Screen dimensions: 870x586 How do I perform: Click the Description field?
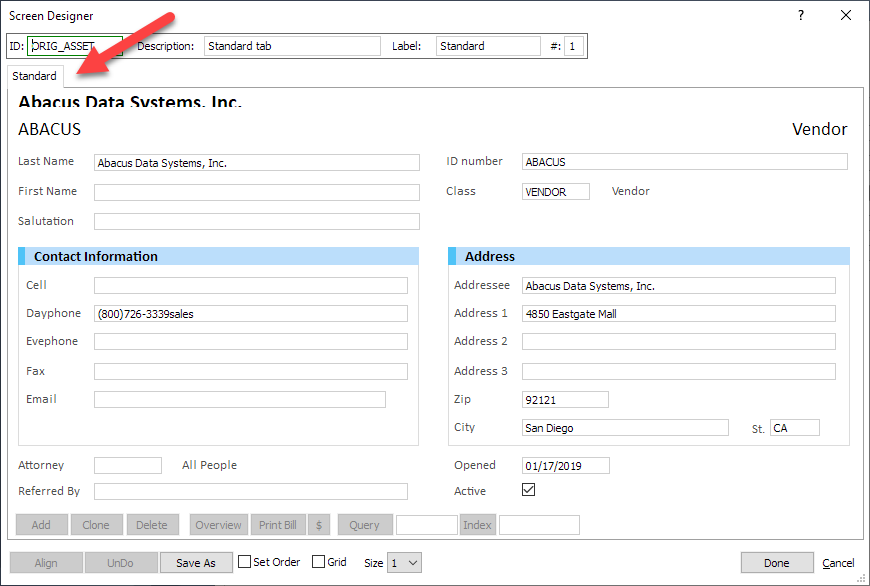(x=292, y=46)
